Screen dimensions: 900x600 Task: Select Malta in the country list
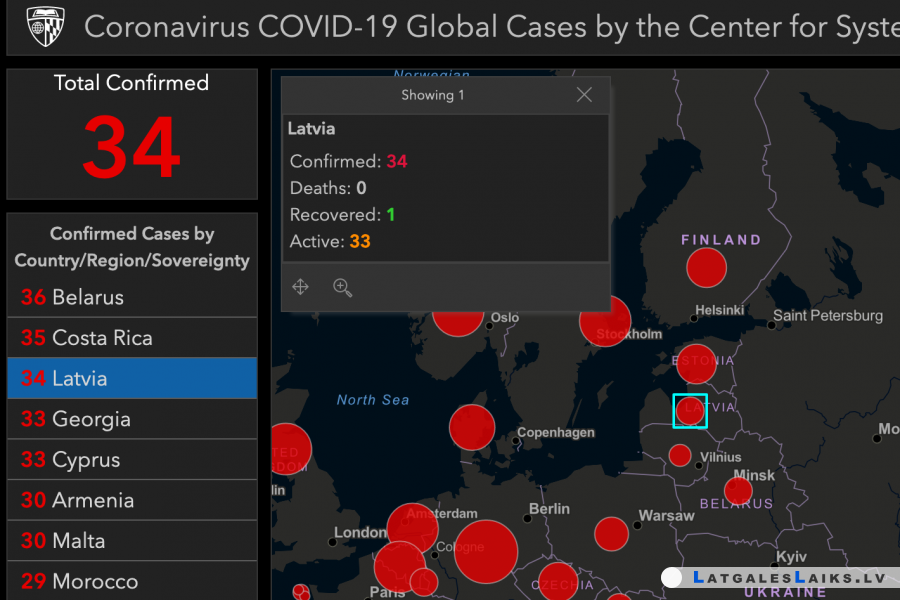coord(132,541)
